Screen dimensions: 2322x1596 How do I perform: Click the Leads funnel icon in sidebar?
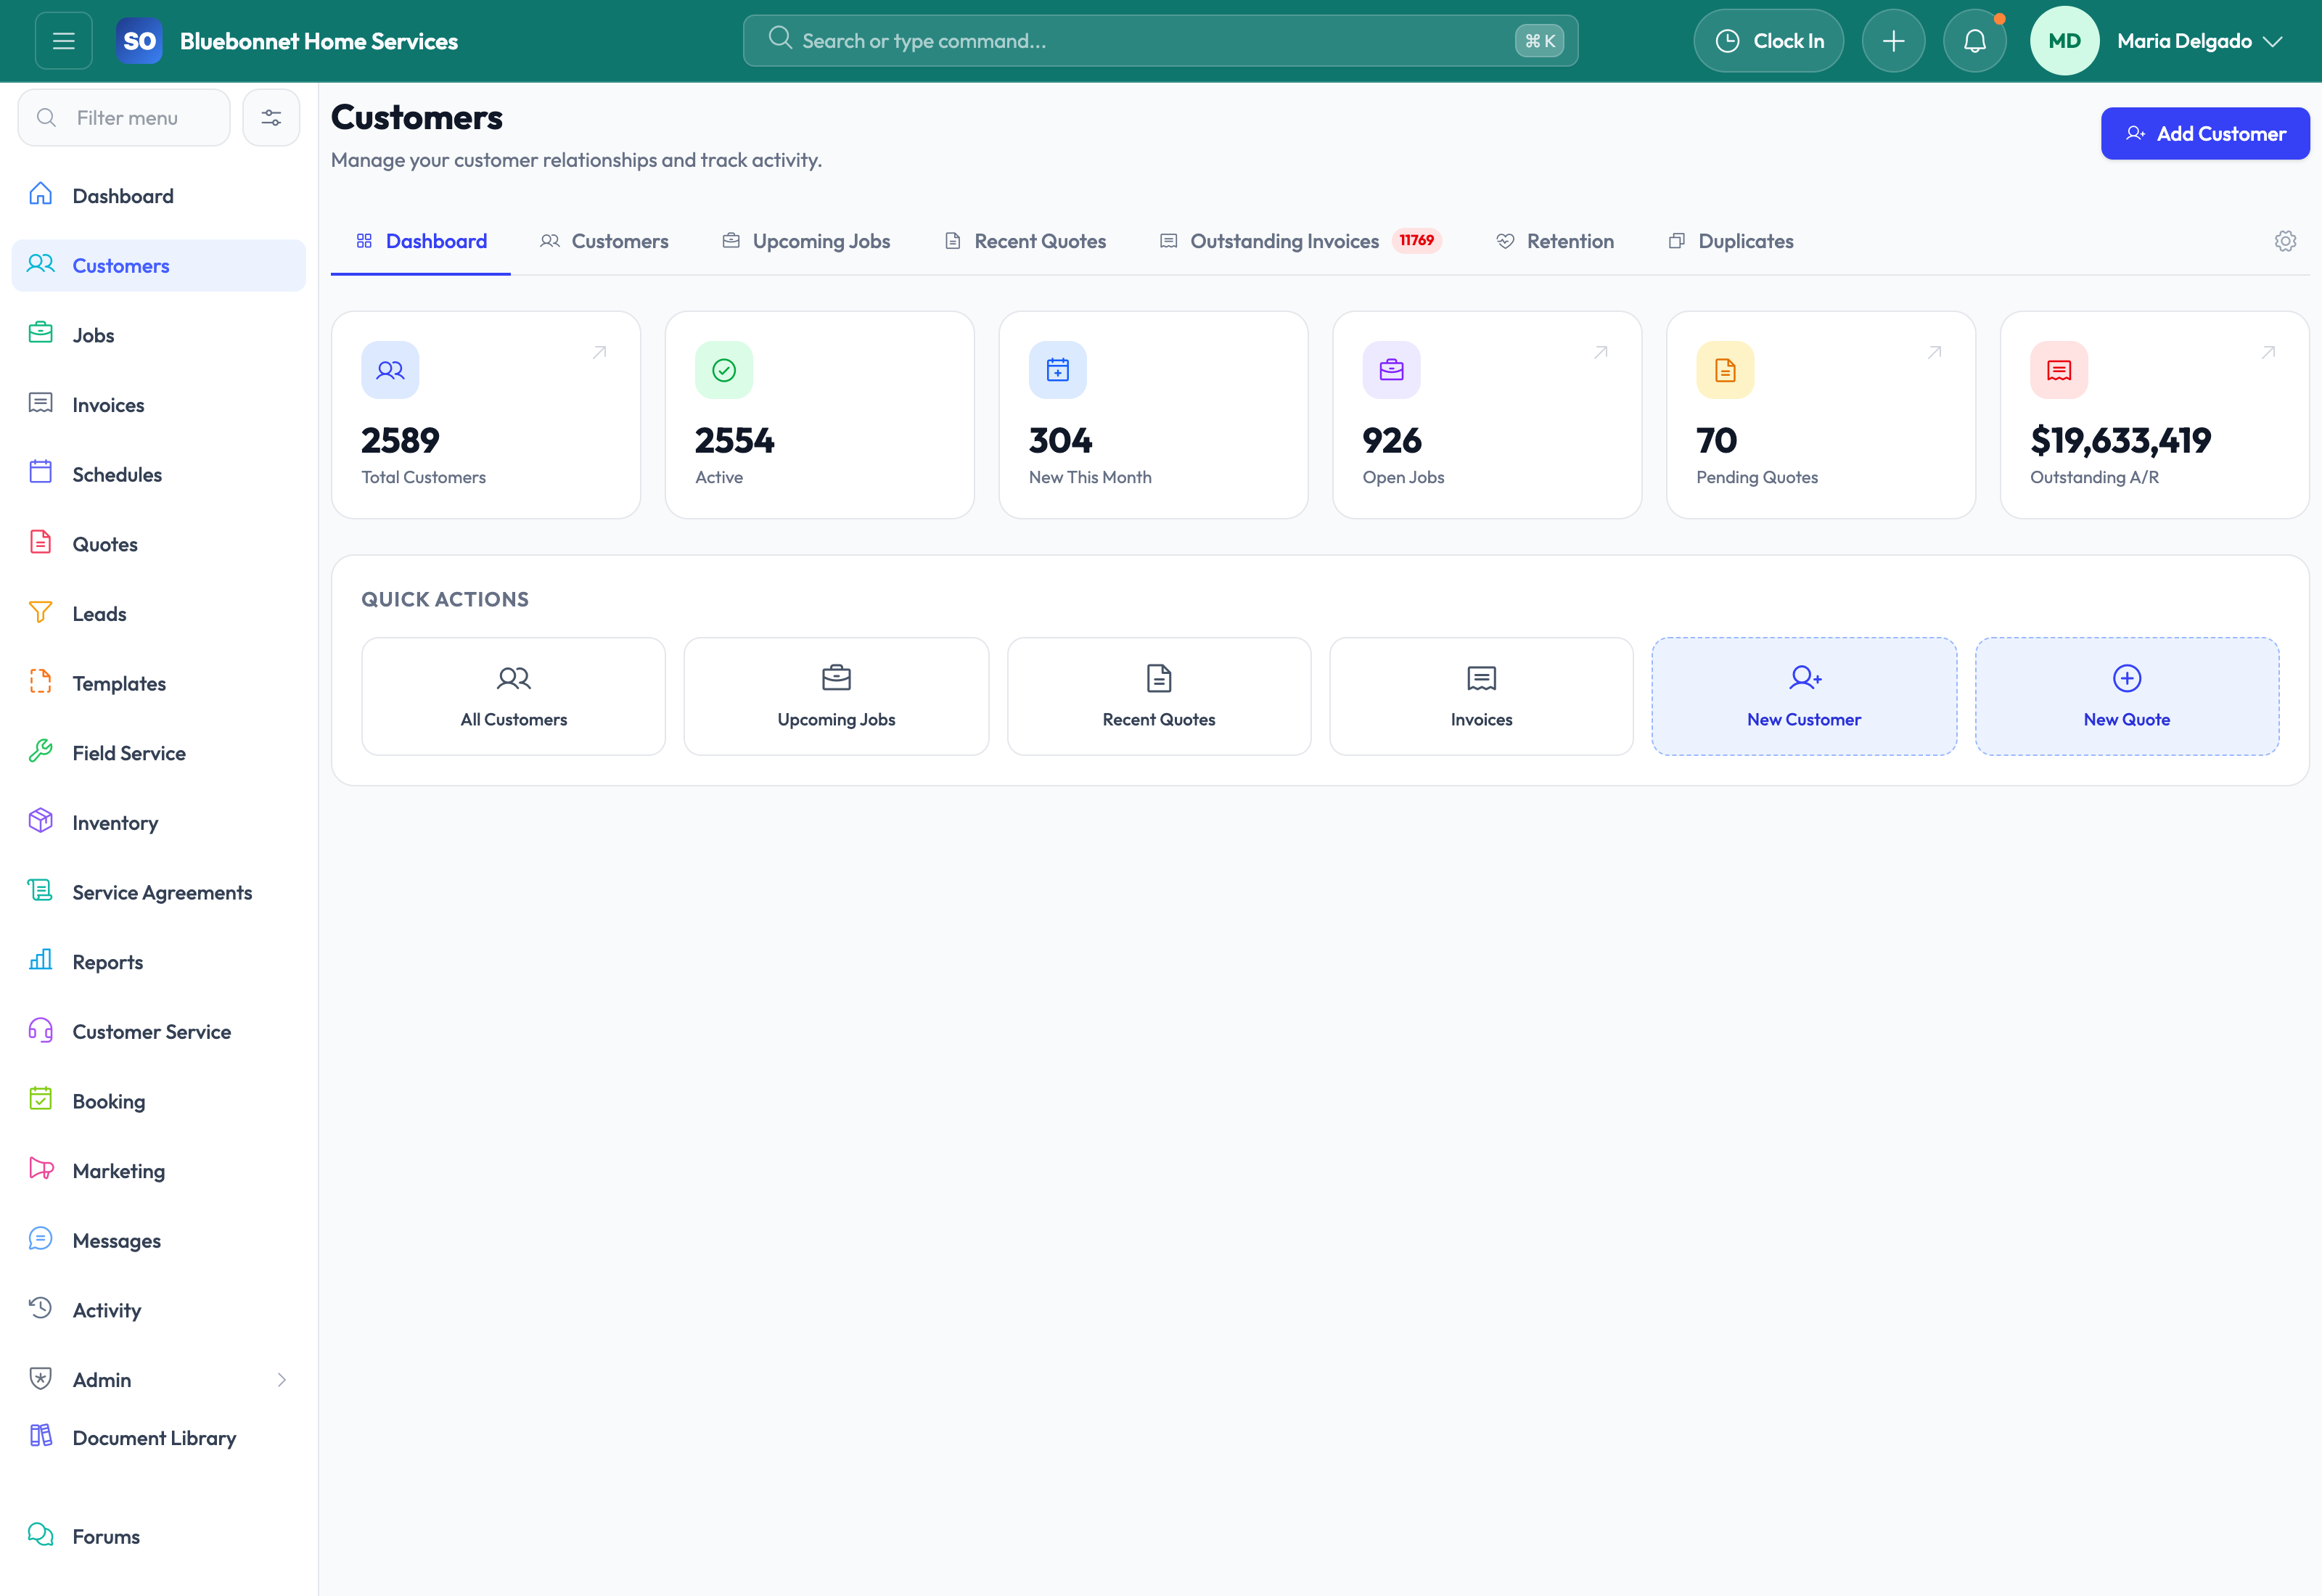point(41,612)
